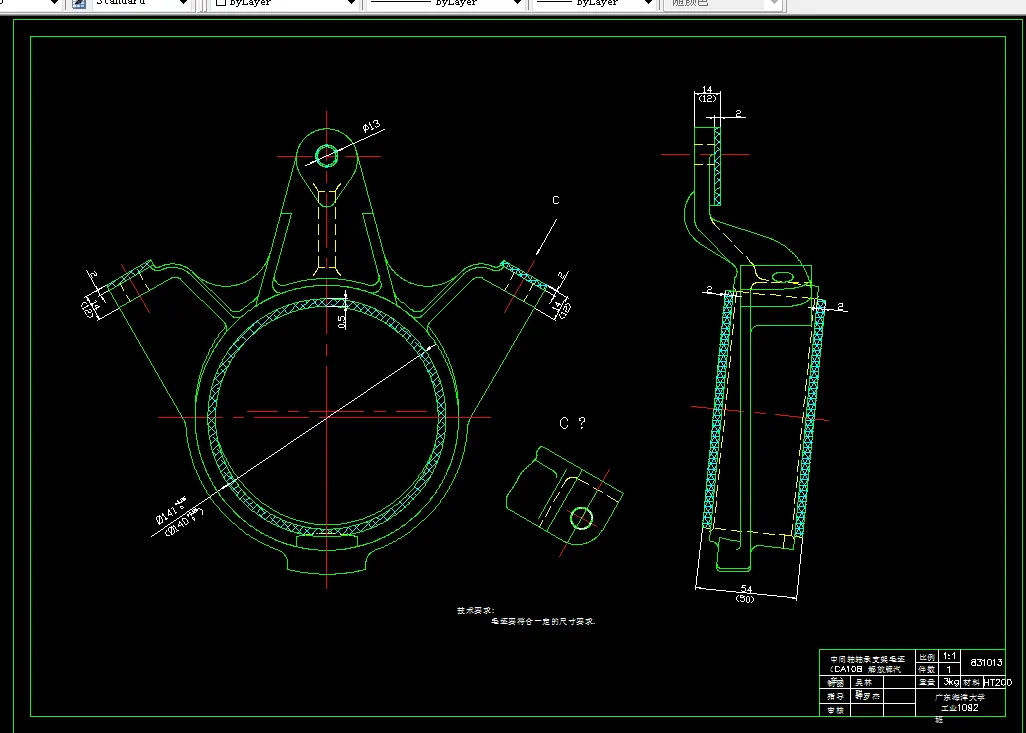Image resolution: width=1026 pixels, height=733 pixels.
Task: Select the 件数 label cell
Action: pyautogui.click(x=927, y=670)
